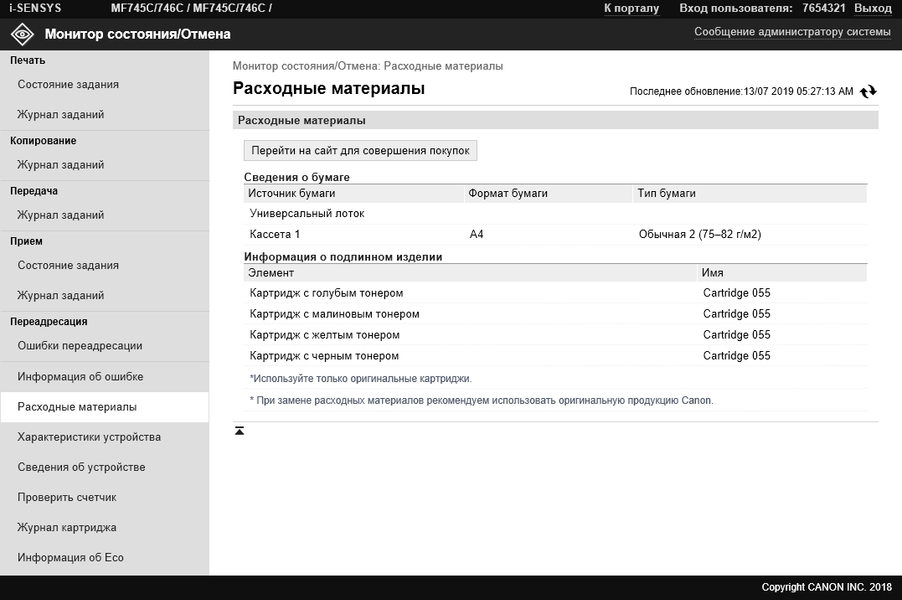Viewport: 902px width, 600px height.
Task: Open «Журнал картриджа»
Action: click(x=67, y=527)
